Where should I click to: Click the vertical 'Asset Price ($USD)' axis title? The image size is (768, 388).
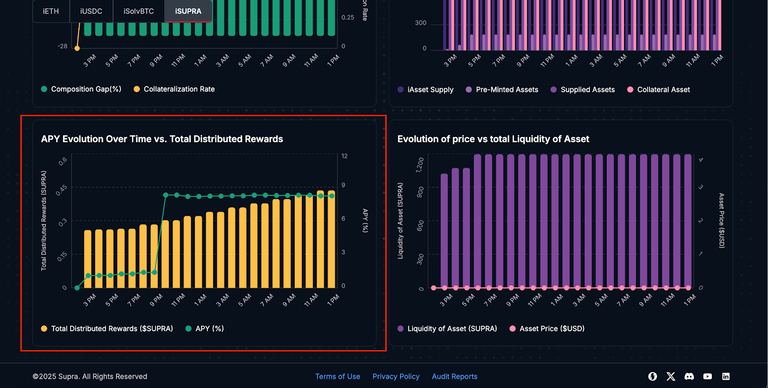click(721, 220)
